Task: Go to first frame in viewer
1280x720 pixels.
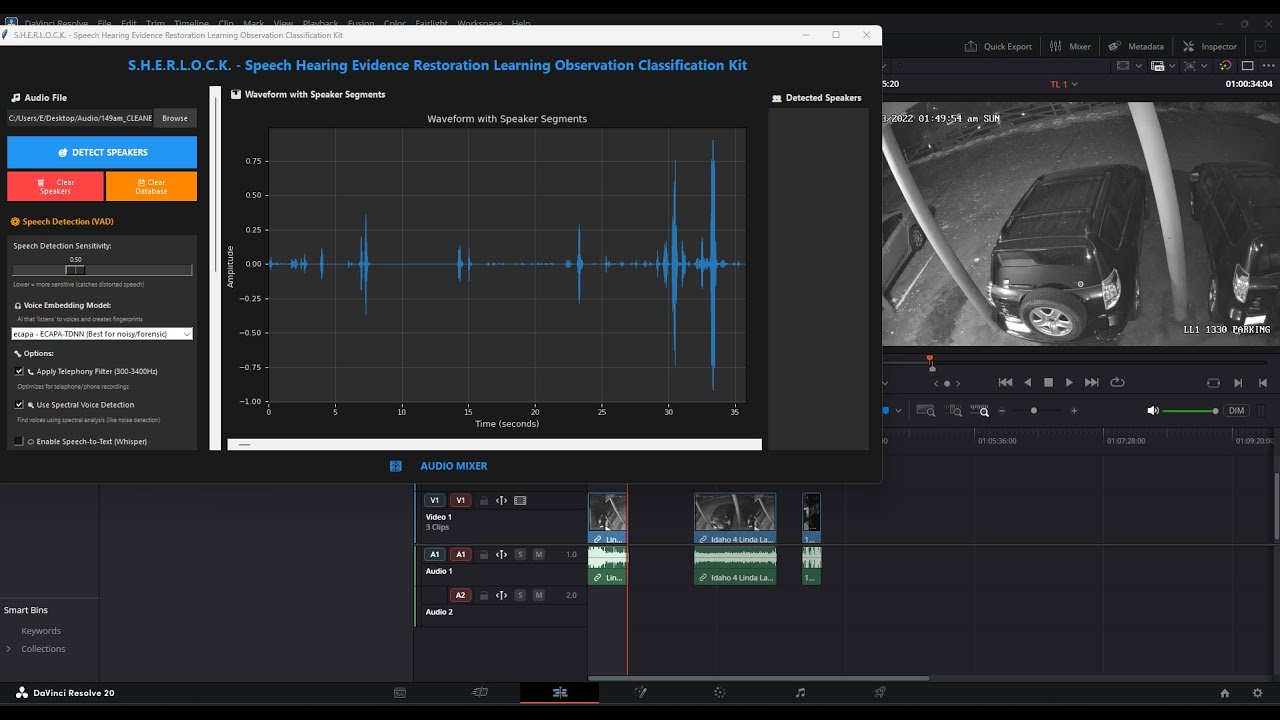Action: [x=1005, y=382]
